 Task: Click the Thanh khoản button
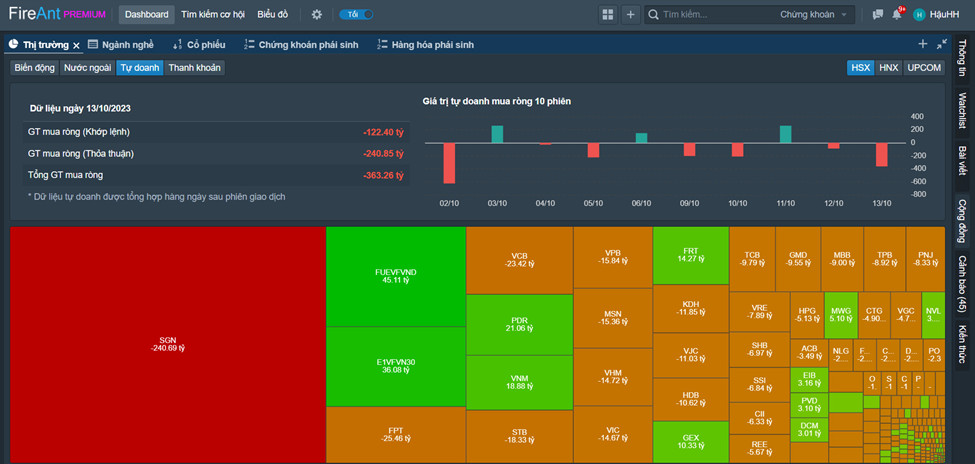pos(195,68)
